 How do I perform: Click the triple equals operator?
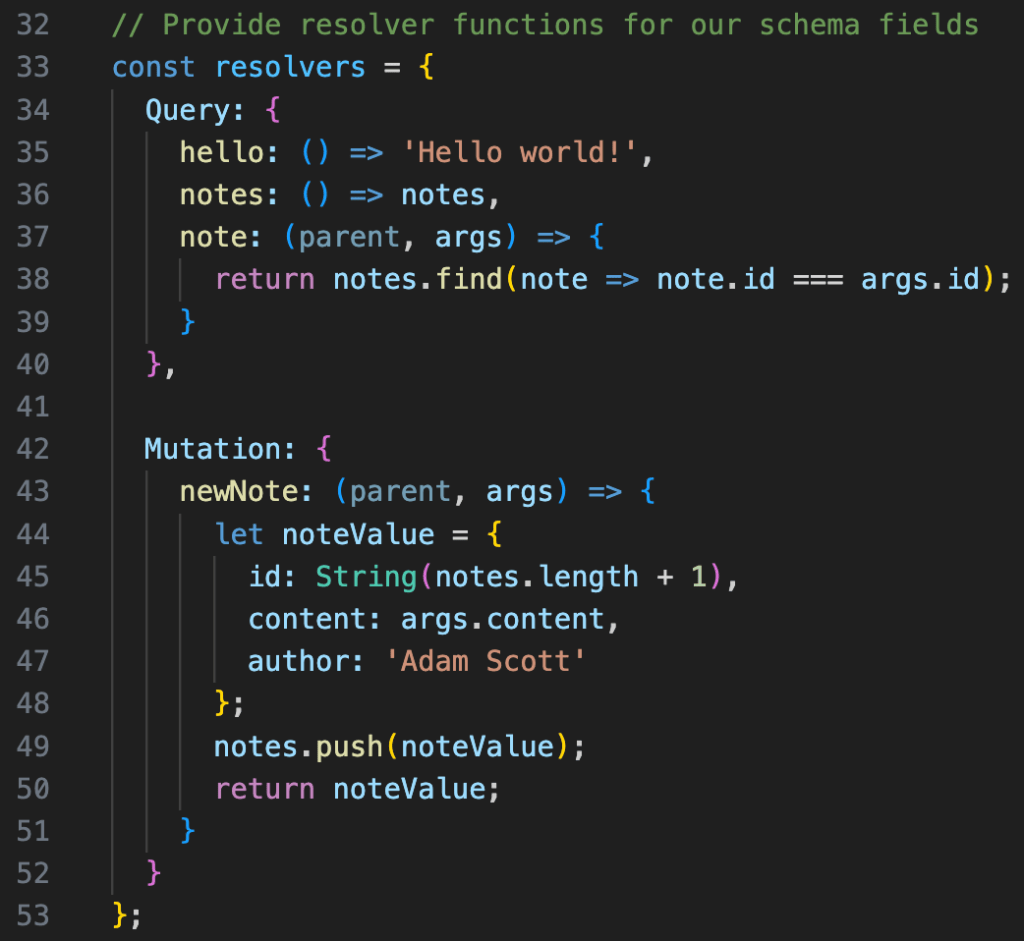[817, 279]
